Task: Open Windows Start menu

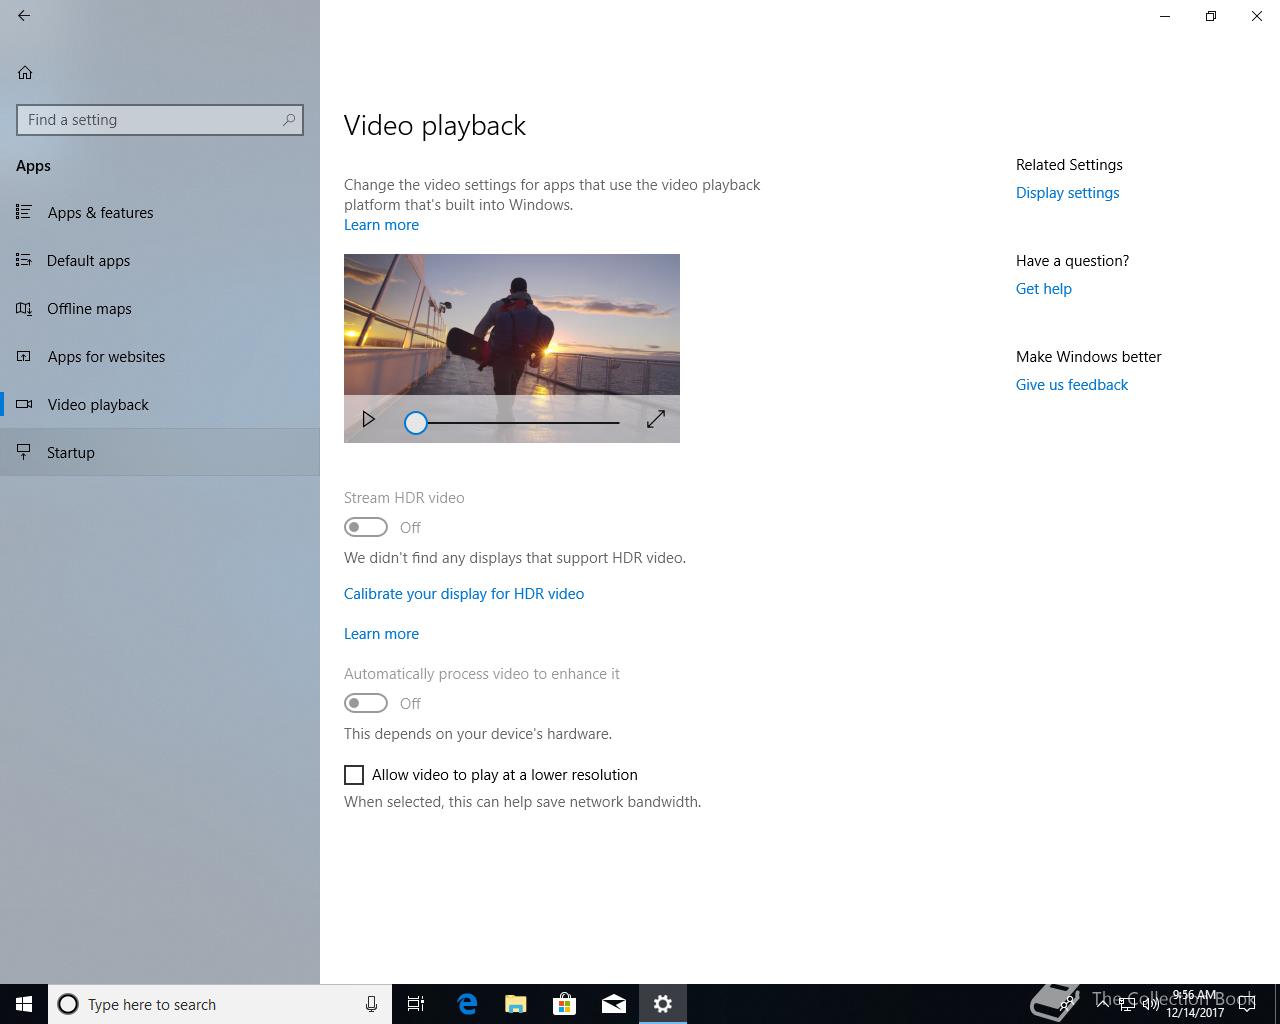Action: pos(24,1004)
